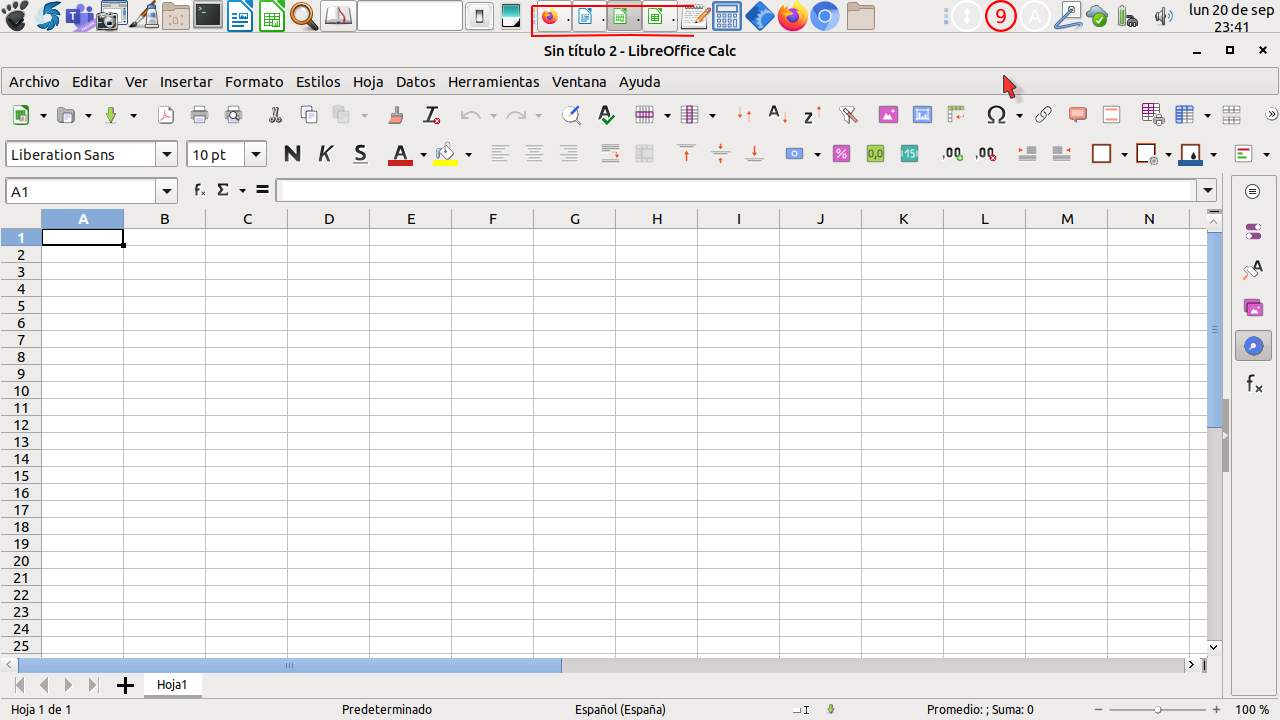
Task: Open the 10 pt font size dropdown
Action: pos(256,154)
